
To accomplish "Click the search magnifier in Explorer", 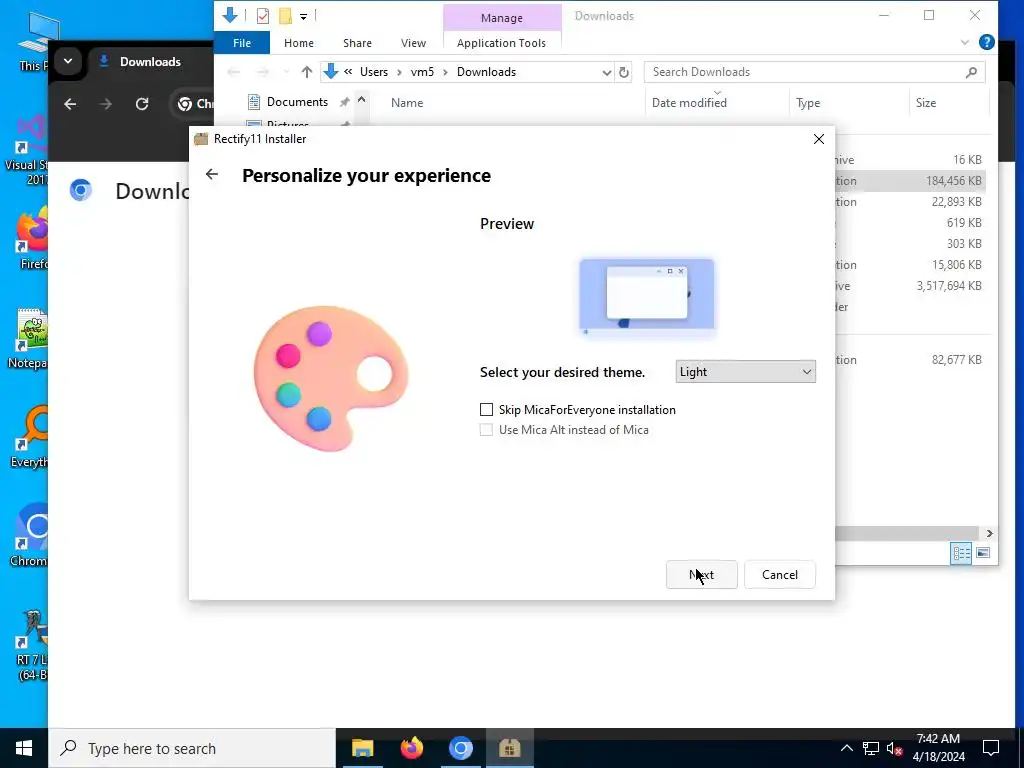I will coord(971,72).
